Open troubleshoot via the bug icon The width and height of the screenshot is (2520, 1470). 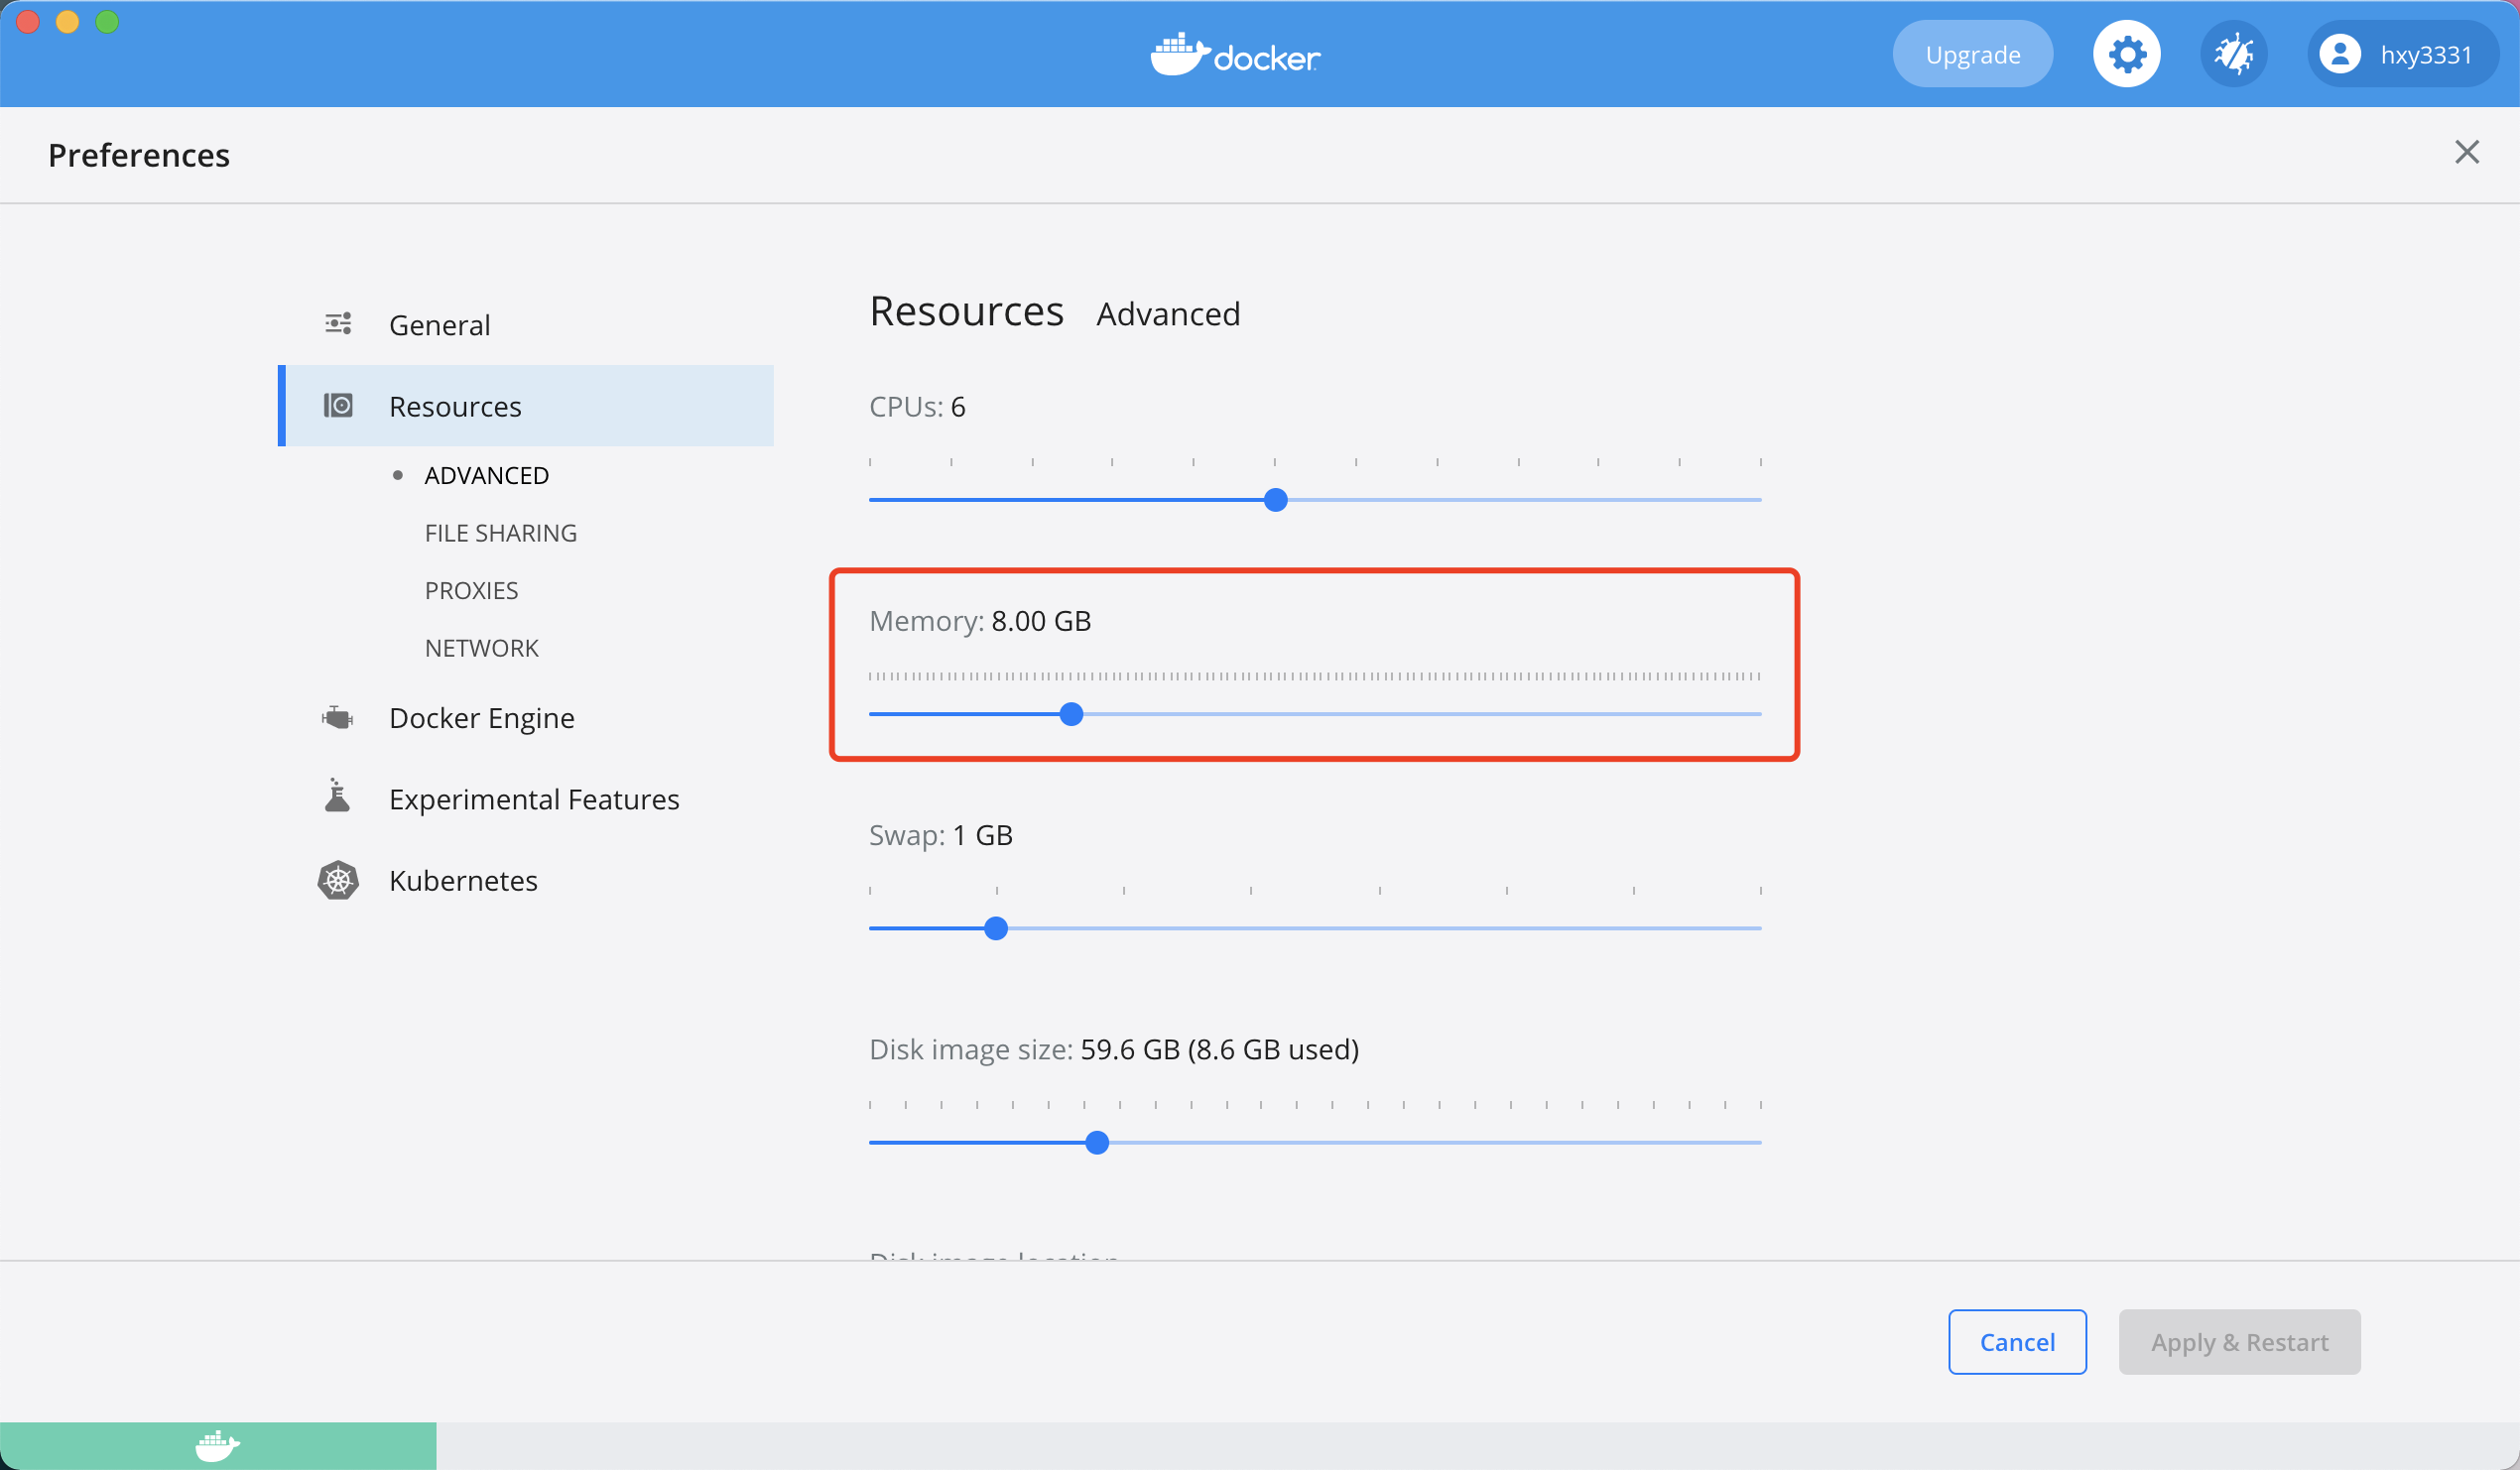click(x=2232, y=54)
